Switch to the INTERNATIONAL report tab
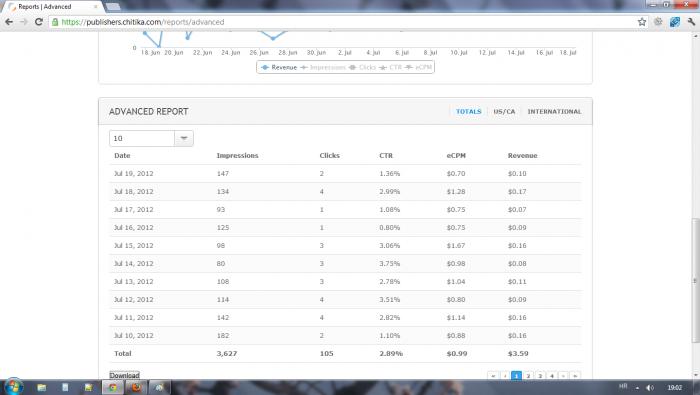The width and height of the screenshot is (700, 395). coord(554,112)
